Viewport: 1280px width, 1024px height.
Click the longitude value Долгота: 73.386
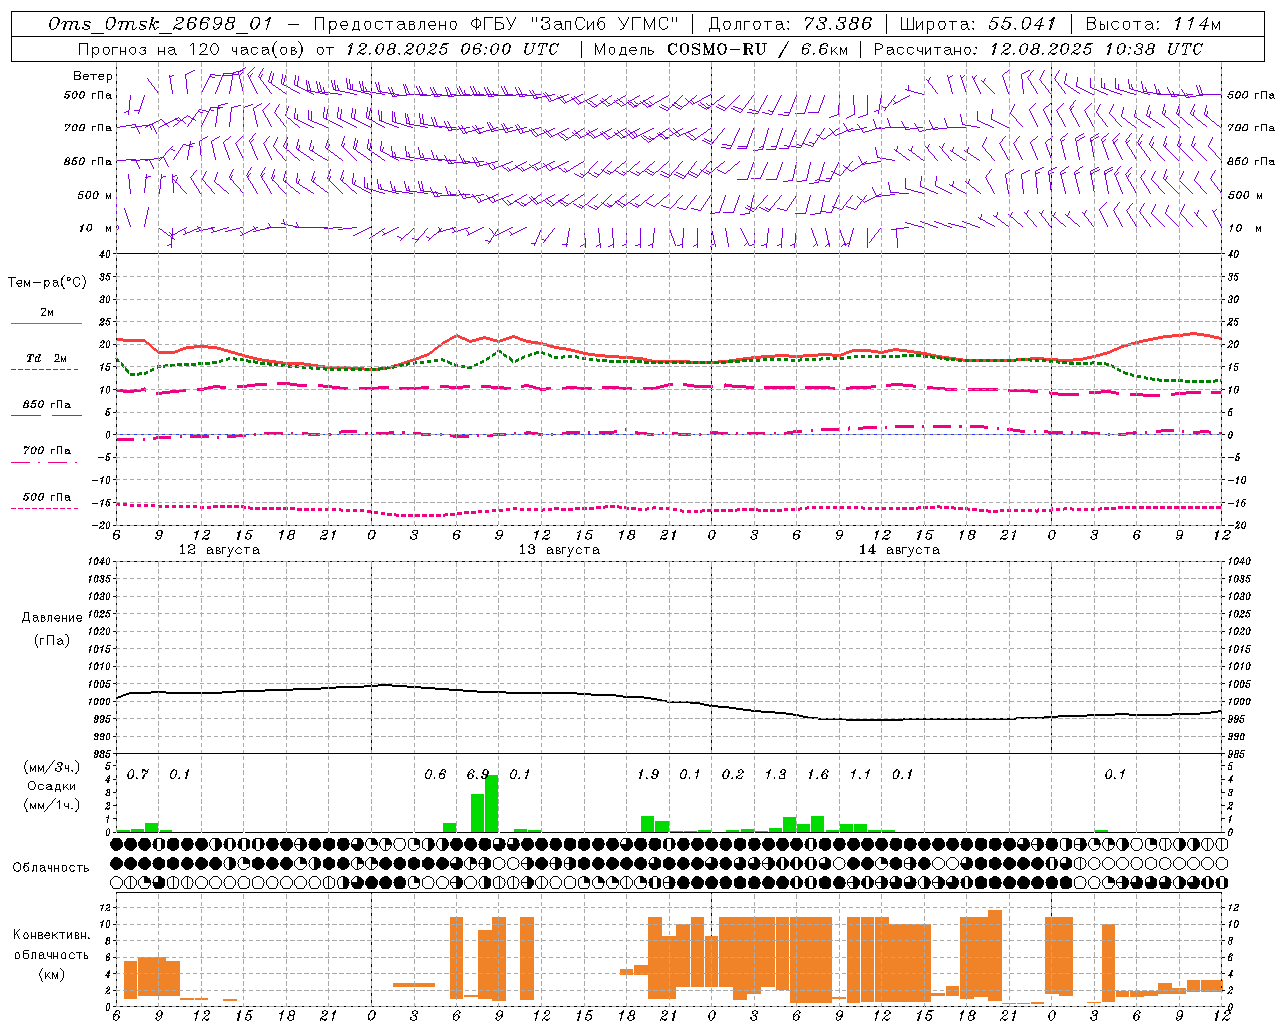[790, 24]
